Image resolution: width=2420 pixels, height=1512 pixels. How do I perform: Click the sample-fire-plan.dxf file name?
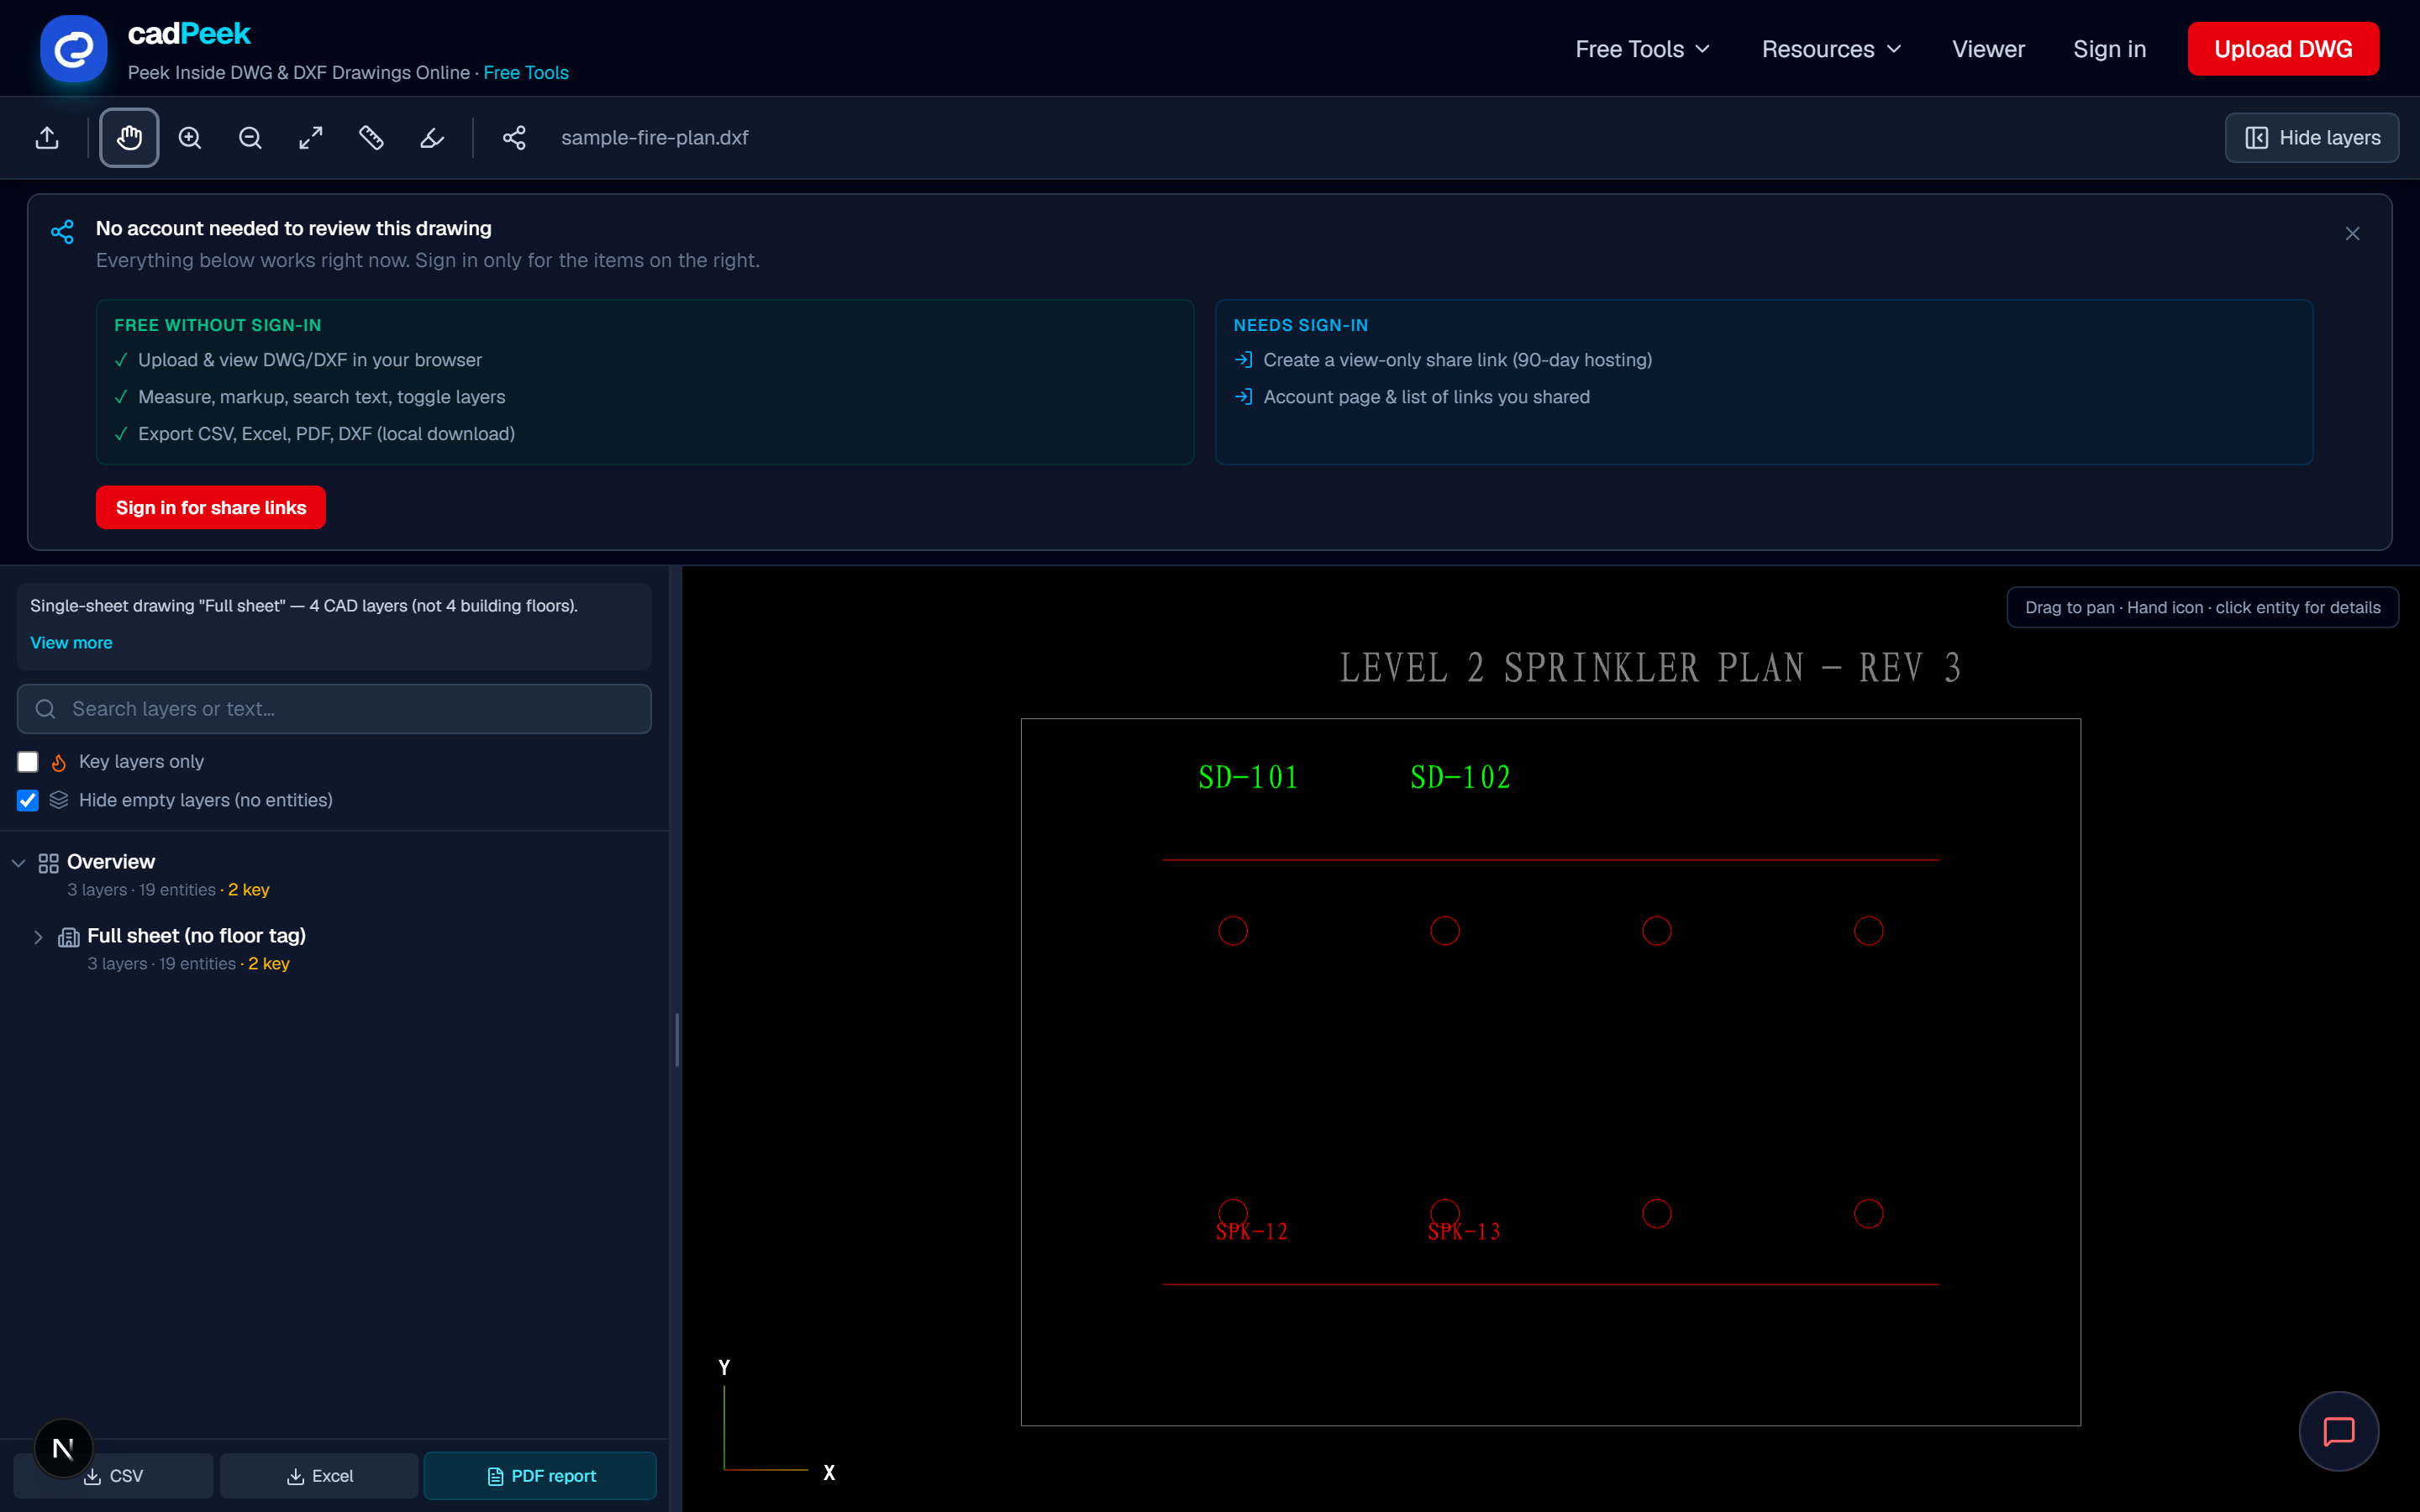tap(654, 138)
